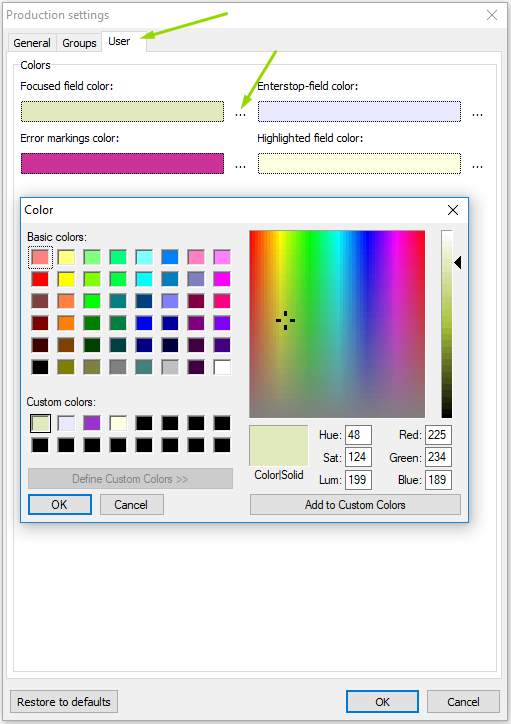
Task: Confirm the Color dialog with OK
Action: tap(60, 505)
